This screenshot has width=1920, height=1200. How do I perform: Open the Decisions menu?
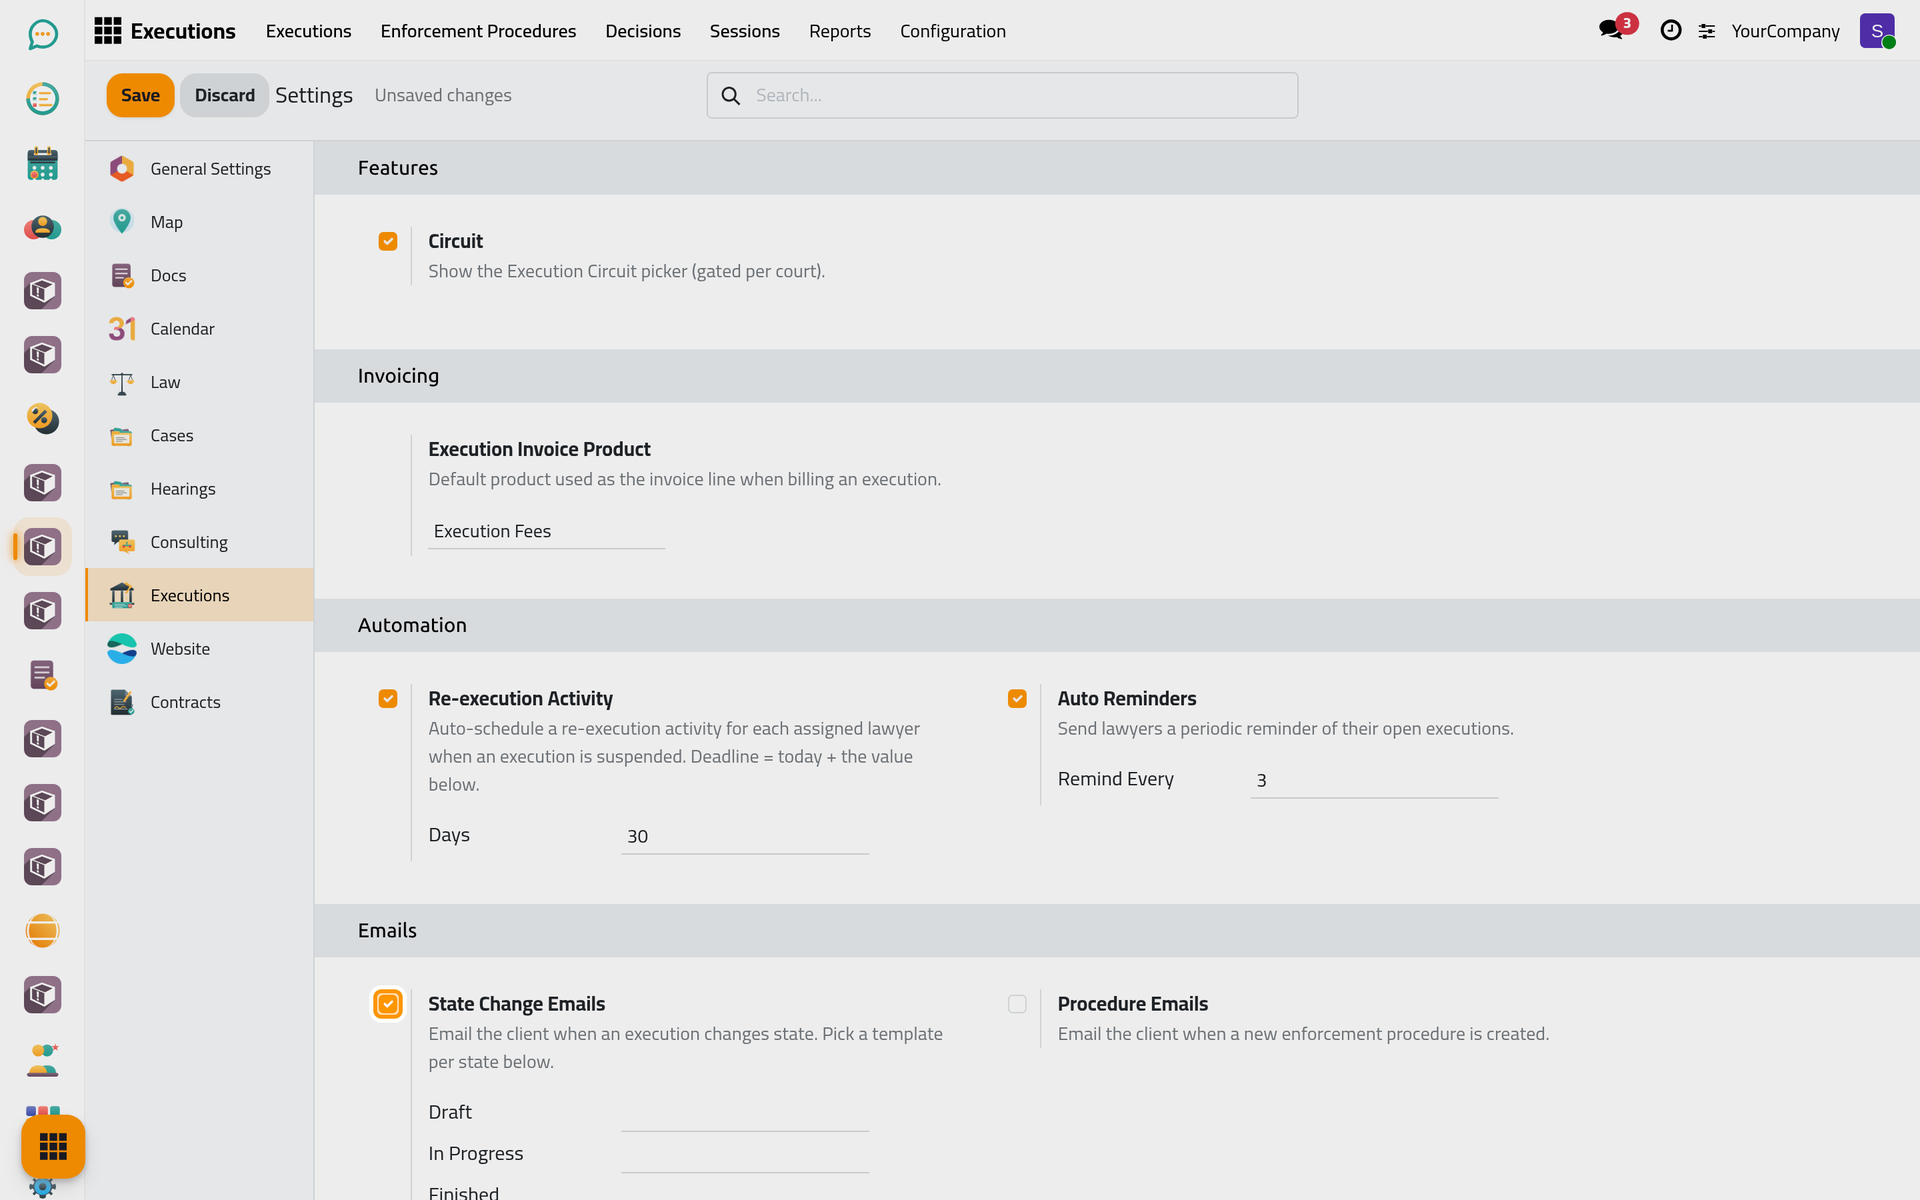[643, 31]
